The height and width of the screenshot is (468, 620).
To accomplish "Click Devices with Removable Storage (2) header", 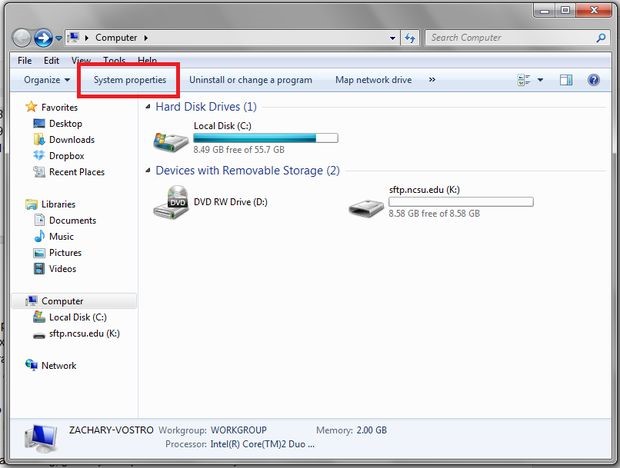I will coord(248,171).
